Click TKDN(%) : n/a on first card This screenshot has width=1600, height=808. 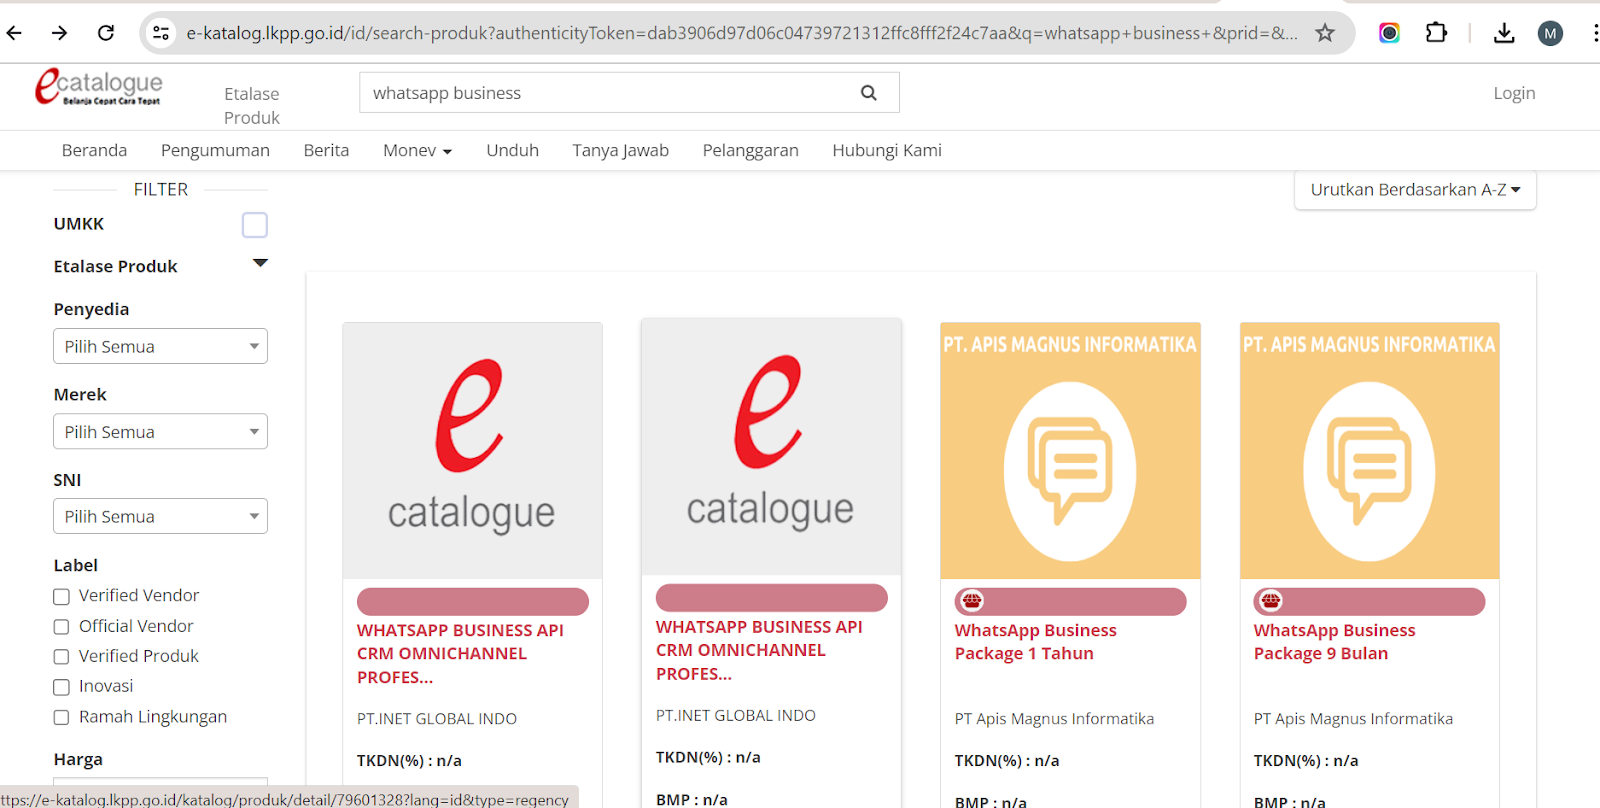[409, 761]
